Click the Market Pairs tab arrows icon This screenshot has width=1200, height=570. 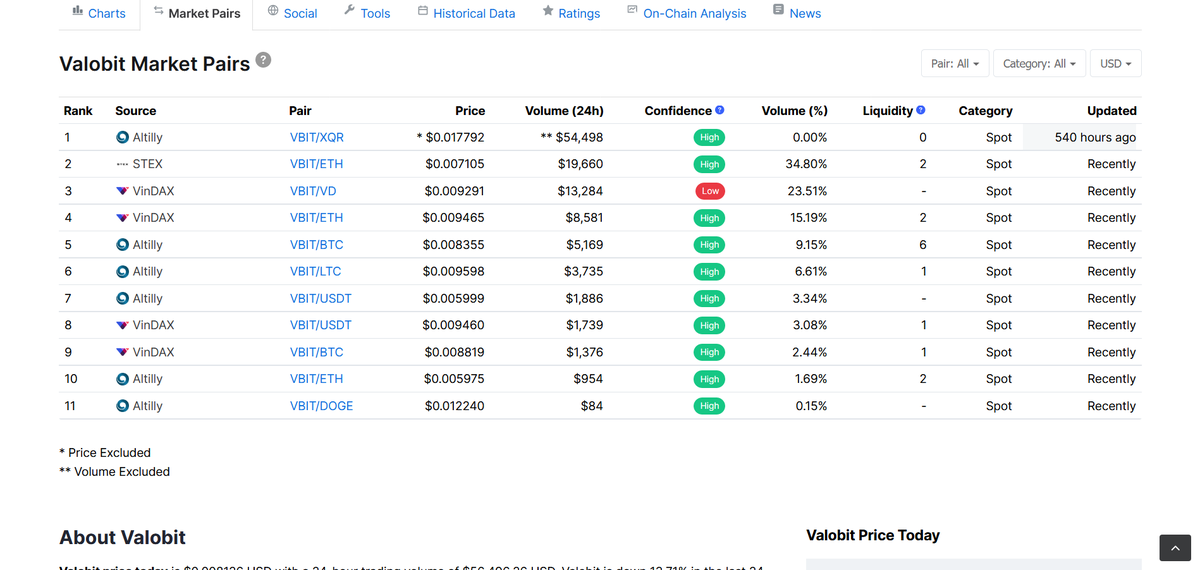pos(158,11)
